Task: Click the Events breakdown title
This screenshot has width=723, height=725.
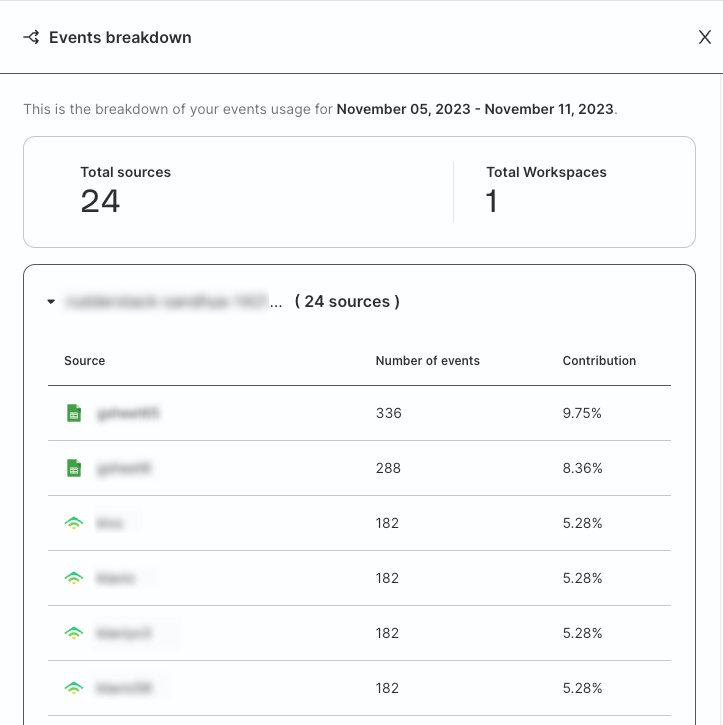Action: coord(120,37)
